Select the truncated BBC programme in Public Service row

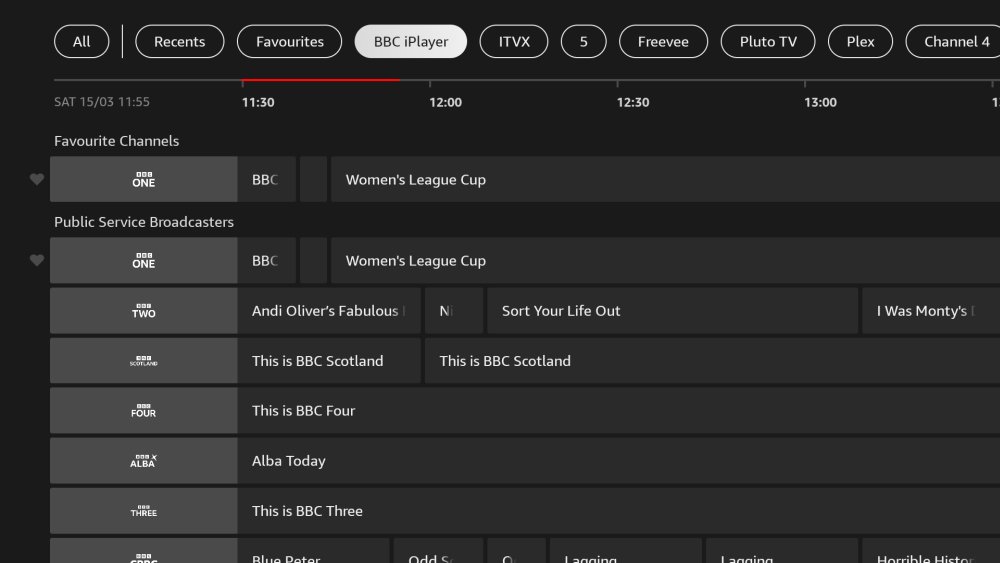coord(267,261)
